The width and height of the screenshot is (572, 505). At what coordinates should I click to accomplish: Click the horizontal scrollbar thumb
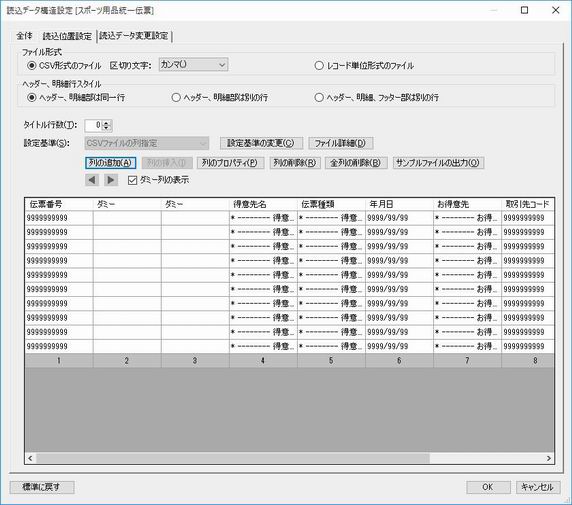pos(233,458)
